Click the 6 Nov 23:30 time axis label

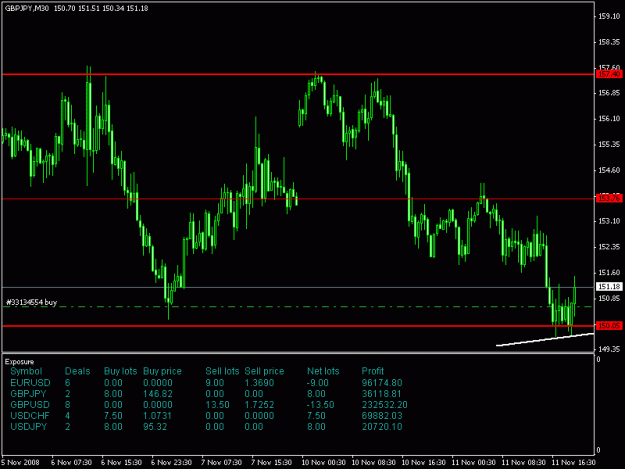[x=171, y=462]
